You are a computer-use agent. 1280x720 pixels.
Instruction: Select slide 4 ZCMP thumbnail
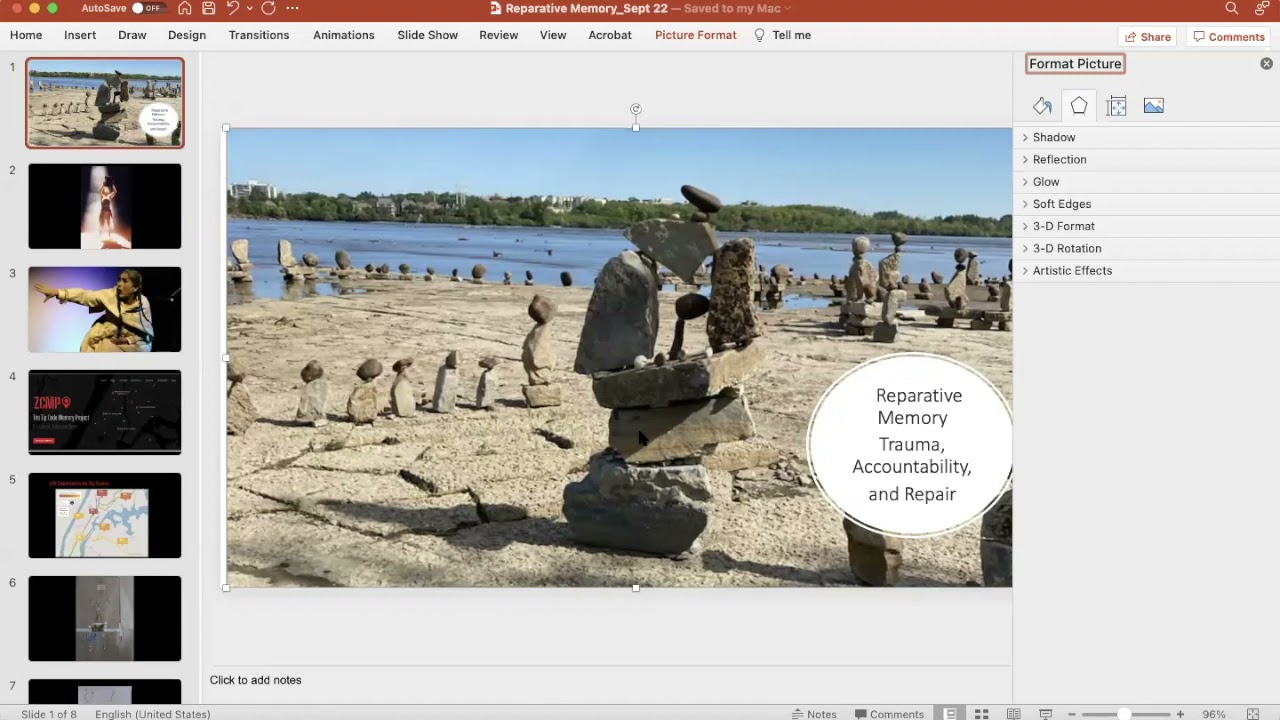(x=105, y=412)
